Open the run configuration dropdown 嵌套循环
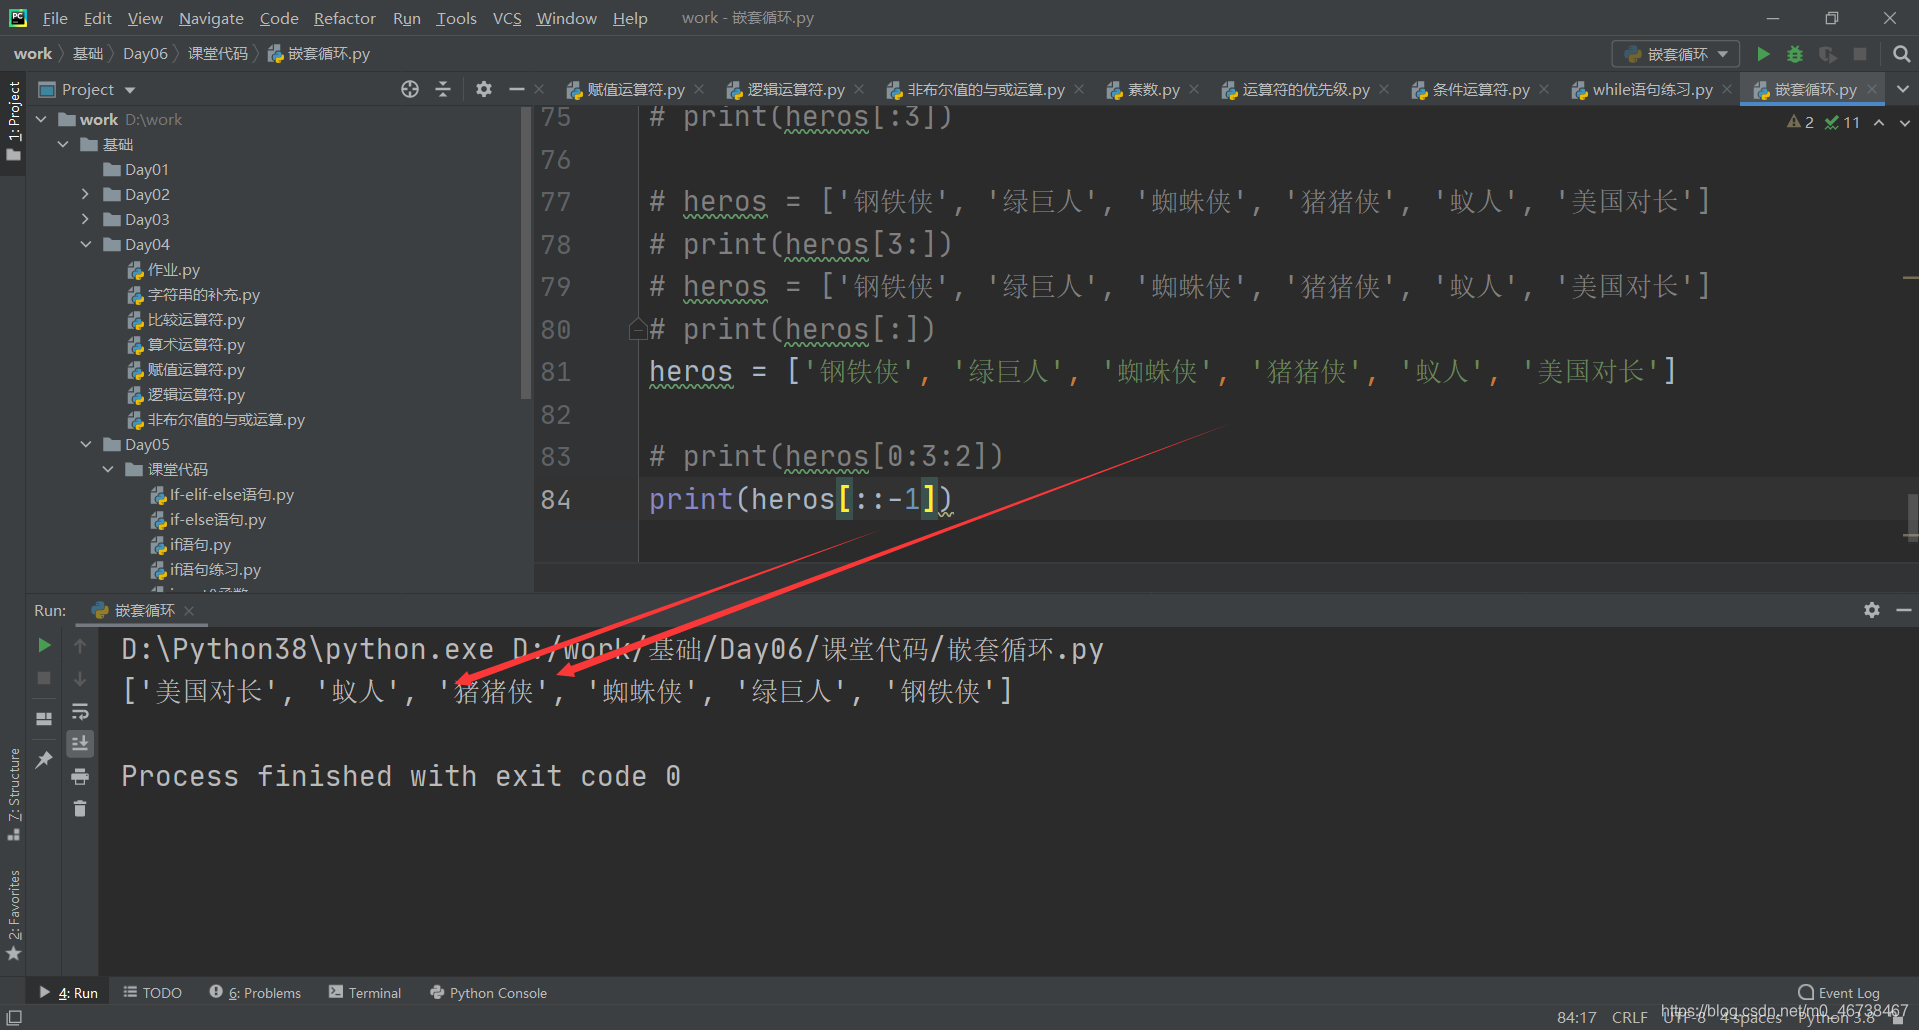 coord(1676,54)
